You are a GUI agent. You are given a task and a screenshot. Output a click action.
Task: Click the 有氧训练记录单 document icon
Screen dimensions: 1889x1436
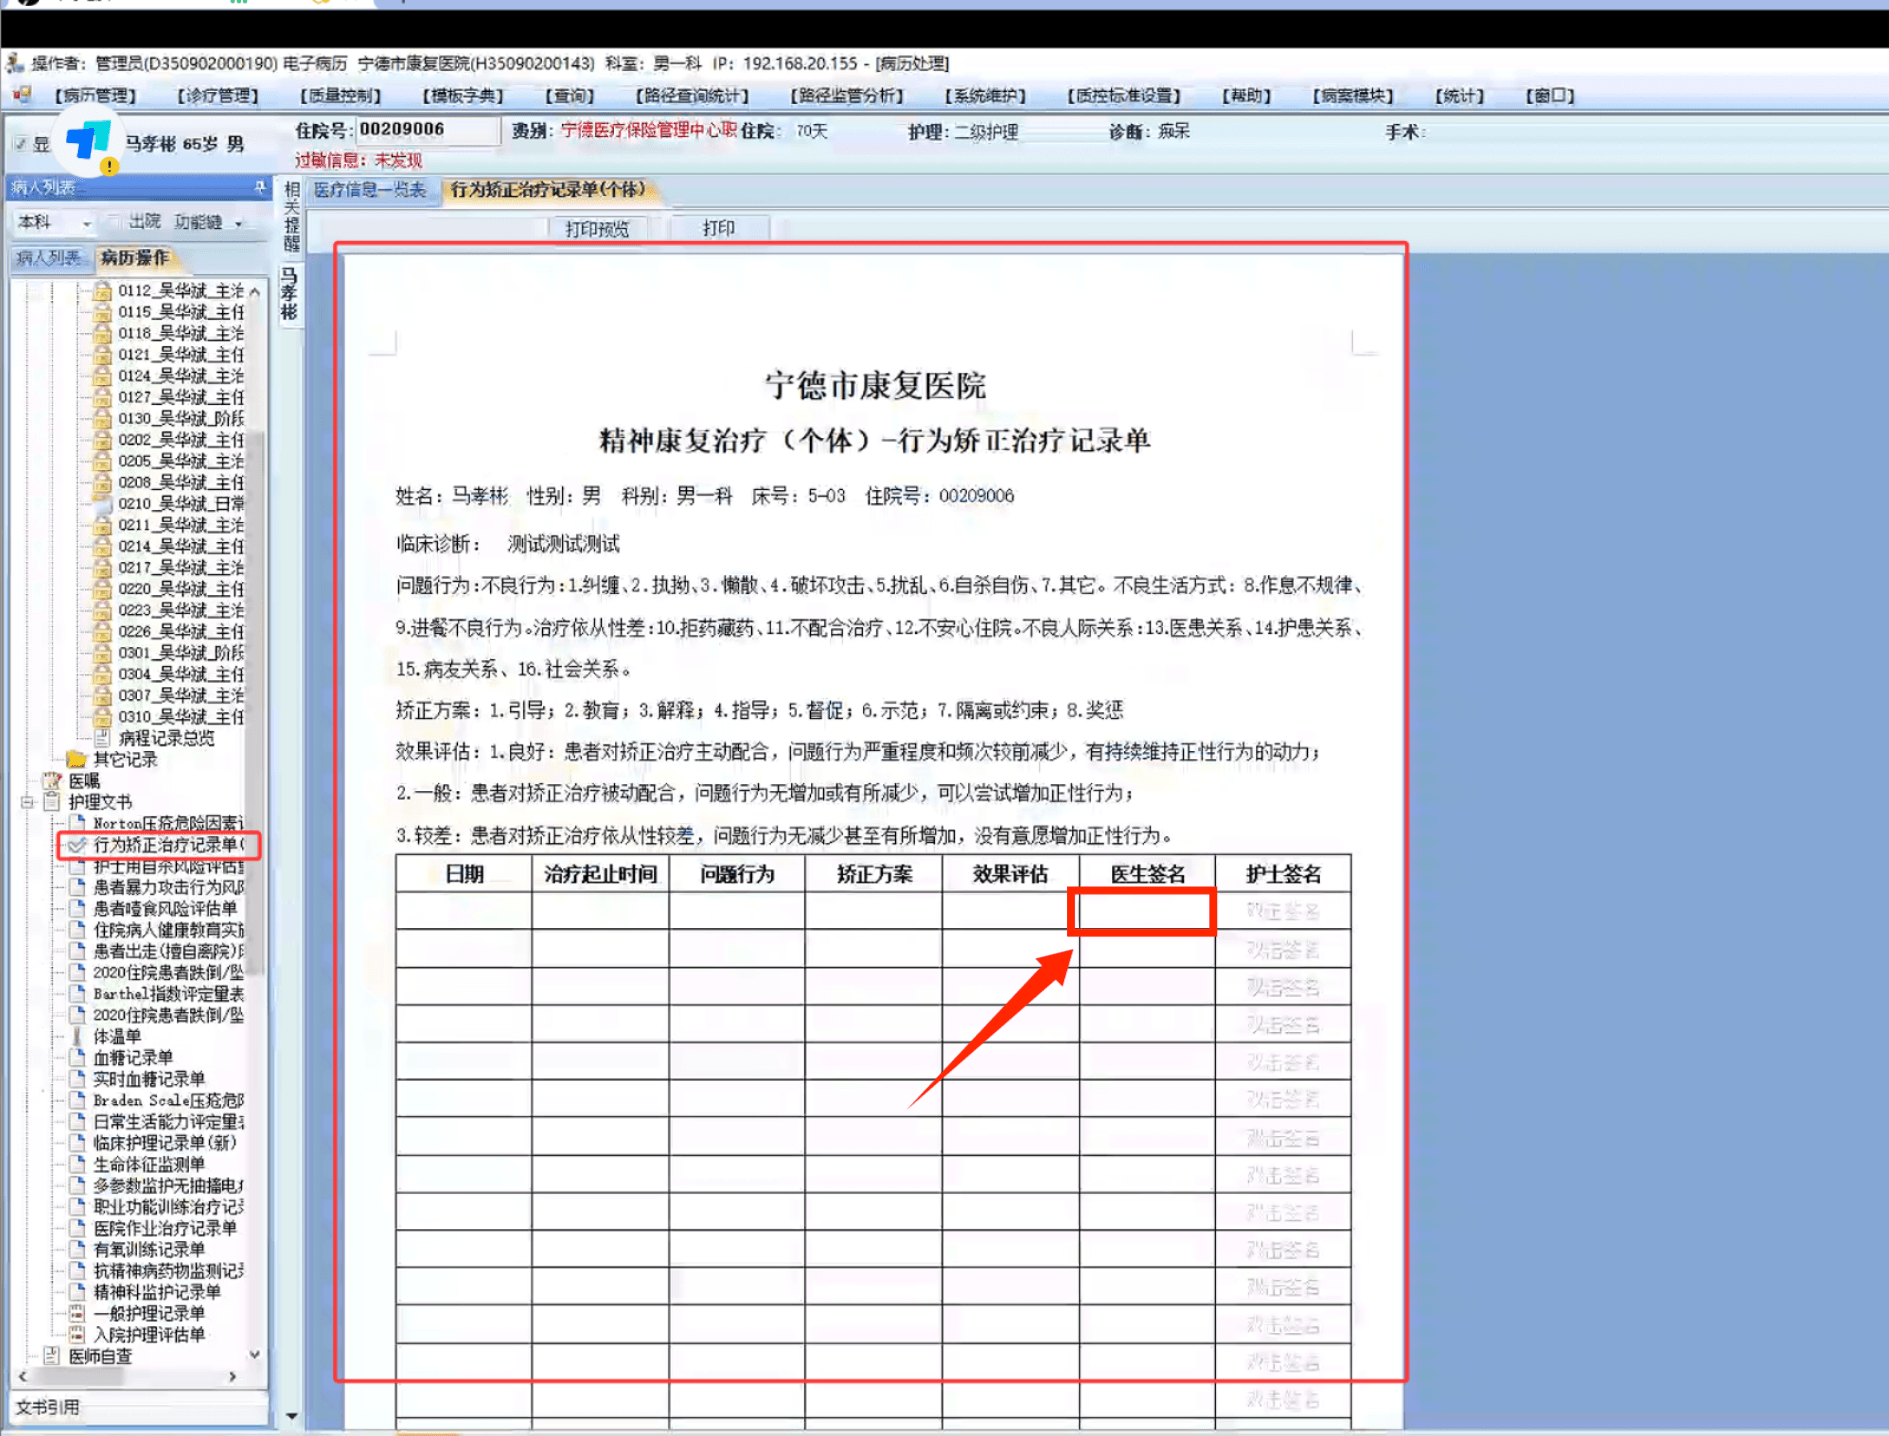pyautogui.click(x=77, y=1249)
